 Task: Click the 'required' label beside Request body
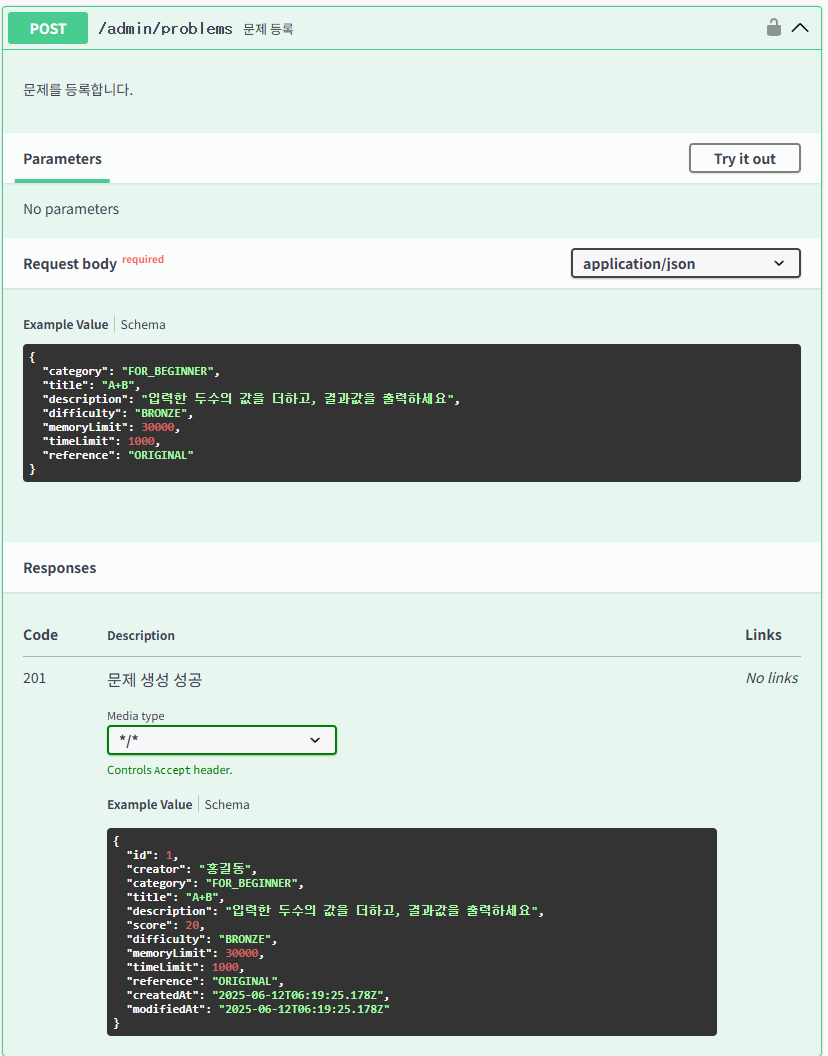(143, 259)
